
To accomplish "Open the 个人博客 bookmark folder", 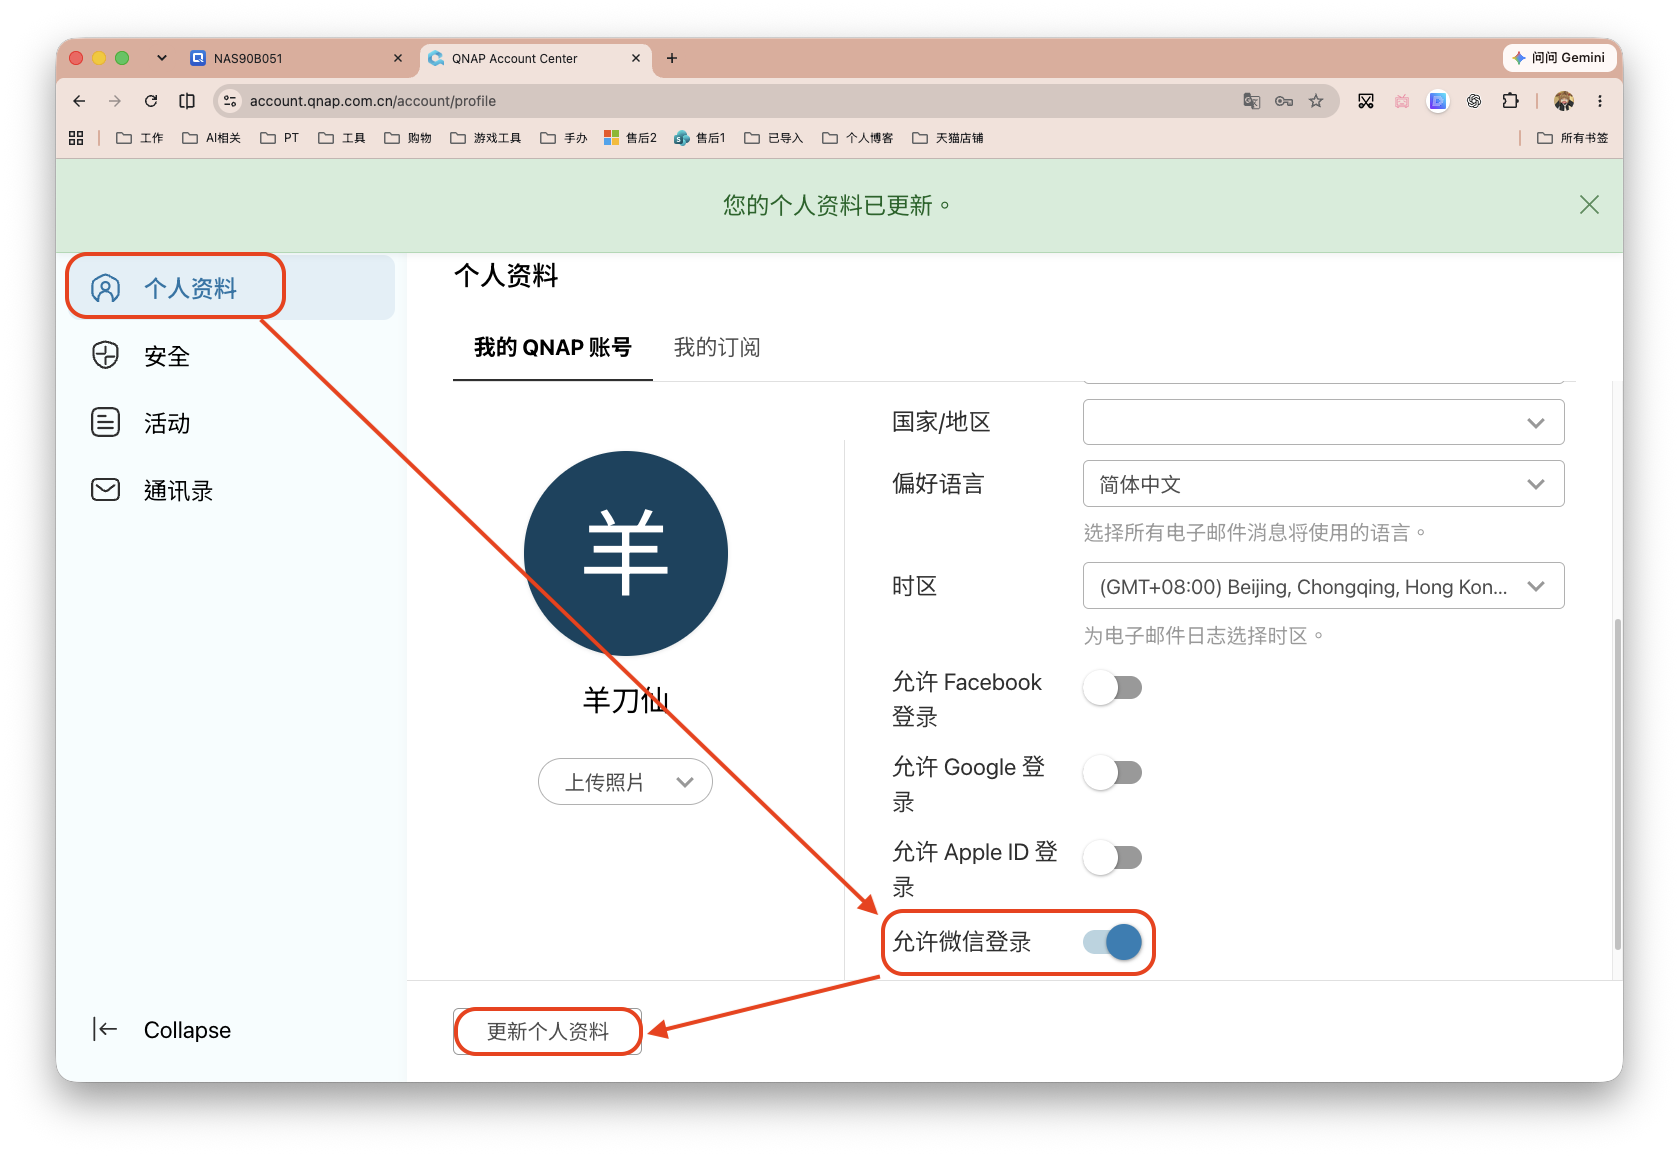I will point(858,138).
